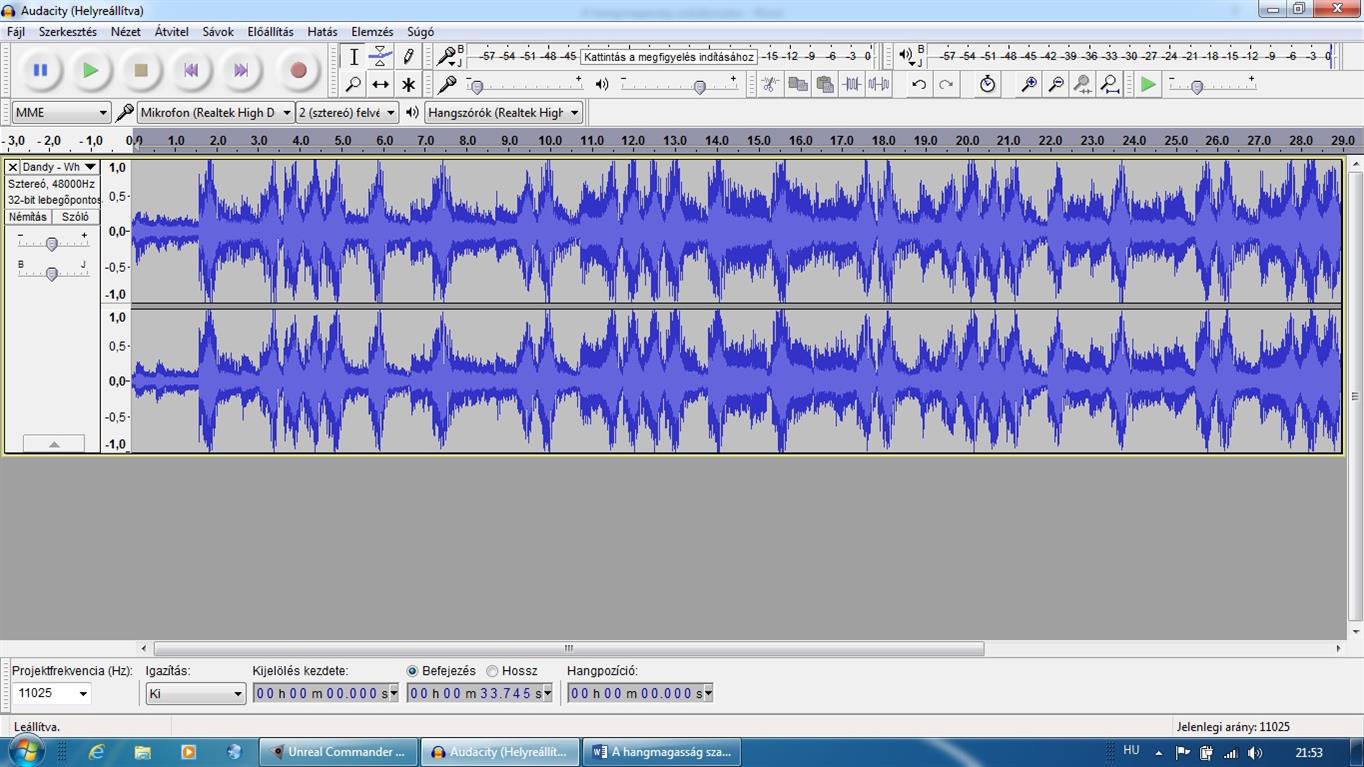Choose the Time Shift tool
This screenshot has width=1364, height=767.
(380, 85)
